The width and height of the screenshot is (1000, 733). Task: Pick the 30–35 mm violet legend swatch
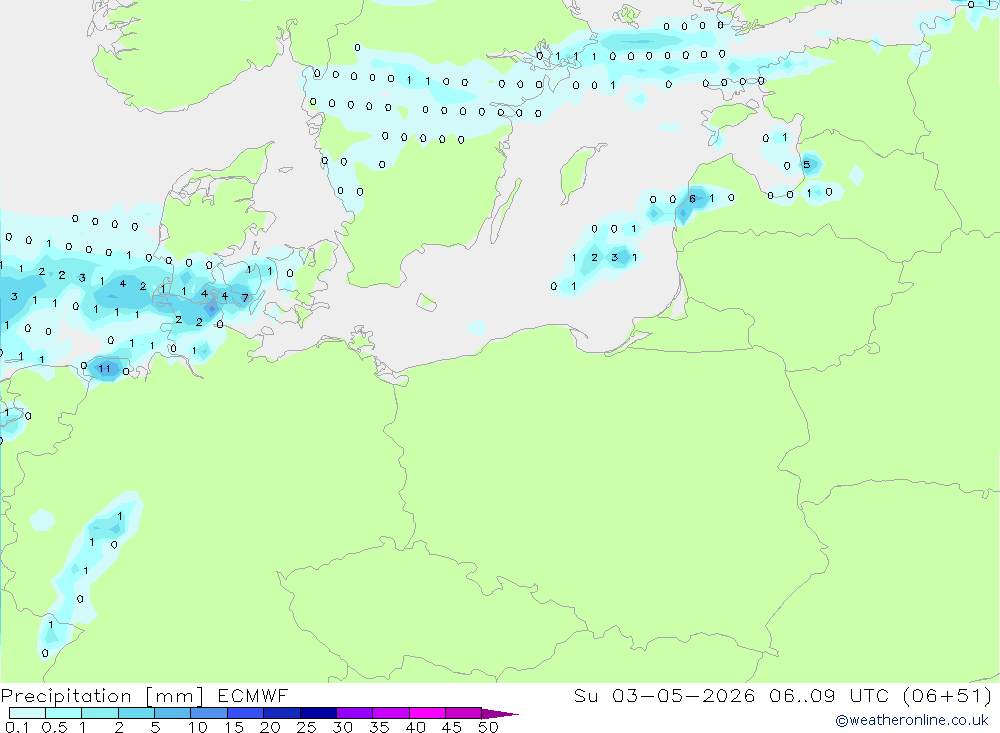[x=355, y=713]
